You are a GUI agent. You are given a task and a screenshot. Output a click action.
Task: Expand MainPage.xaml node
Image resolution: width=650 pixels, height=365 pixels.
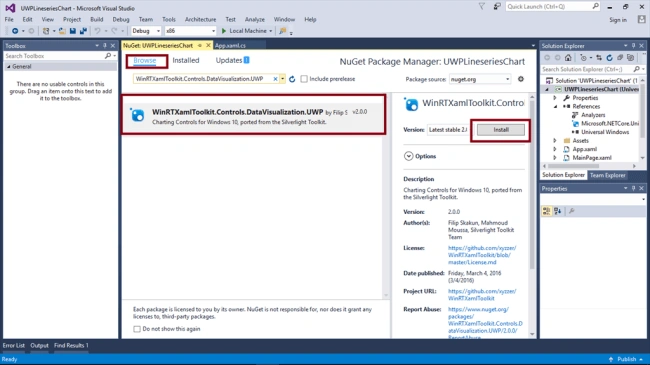tap(555, 158)
